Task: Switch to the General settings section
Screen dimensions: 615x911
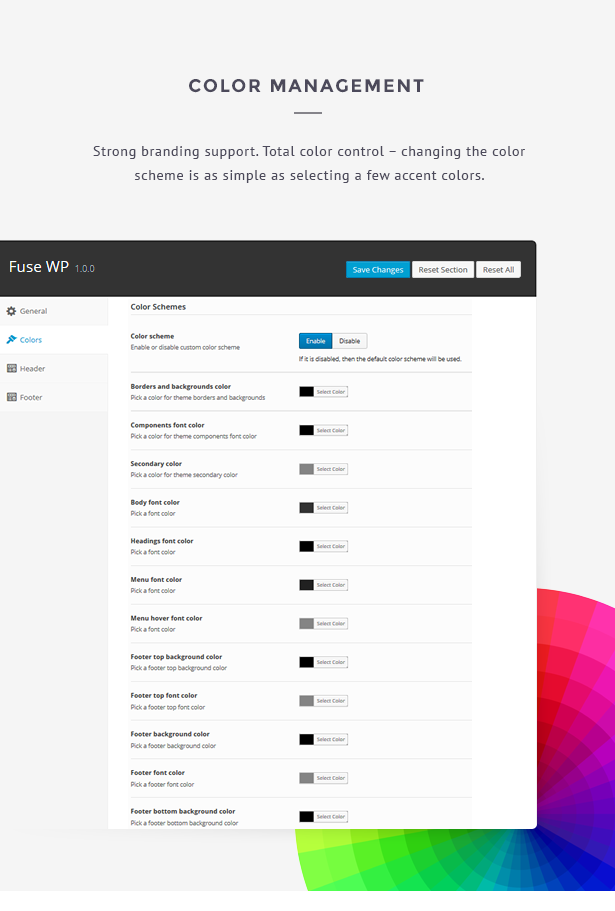Action: tap(35, 311)
